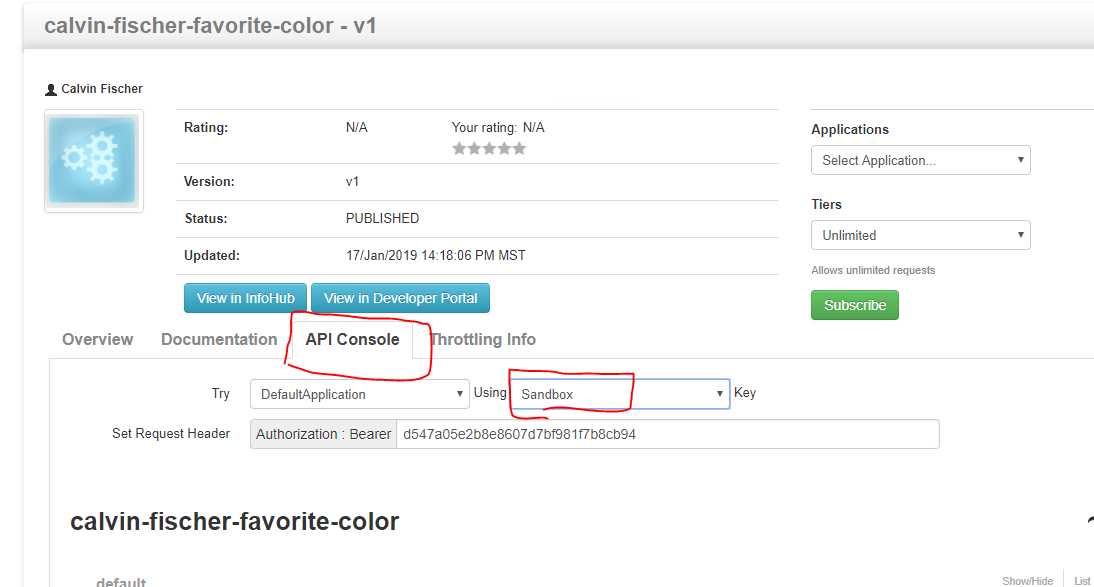Give a five-star rating with the last star

click(519, 149)
